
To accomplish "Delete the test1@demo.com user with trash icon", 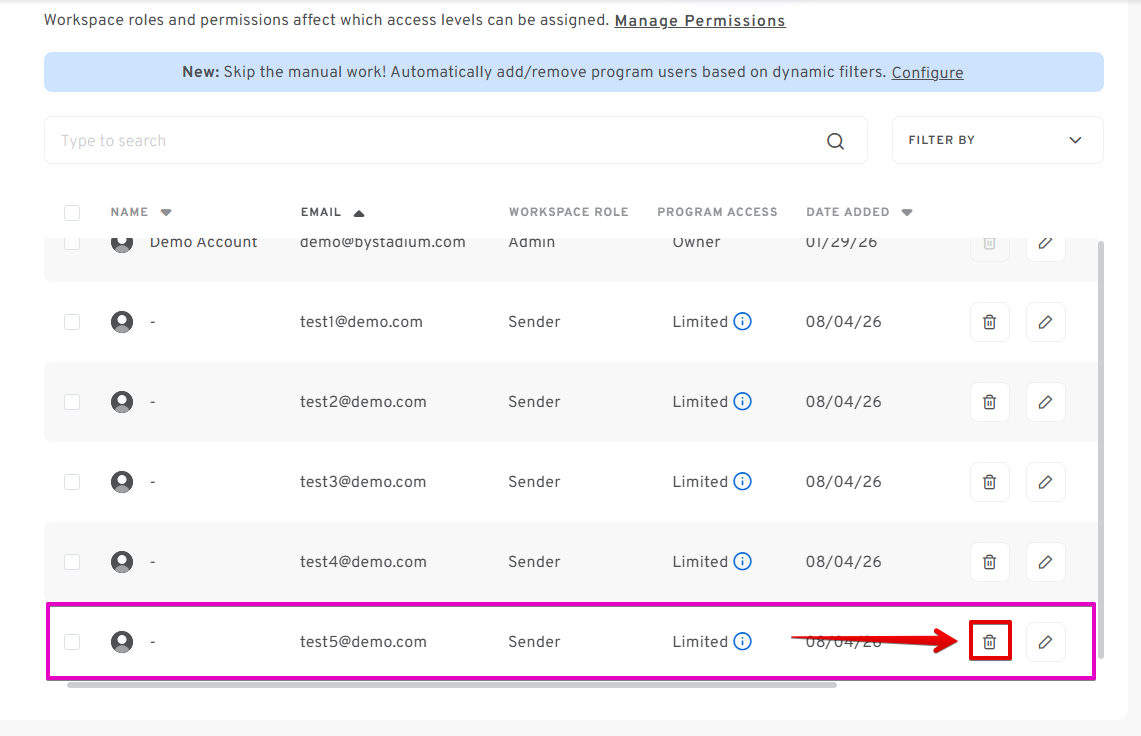I will 990,322.
